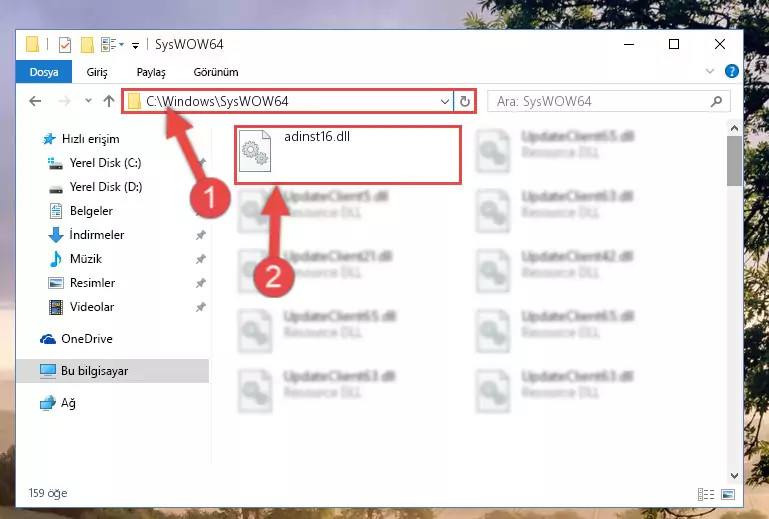Open the recent locations dropdown
Image resolution: width=769 pixels, height=519 pixels.
coord(88,101)
